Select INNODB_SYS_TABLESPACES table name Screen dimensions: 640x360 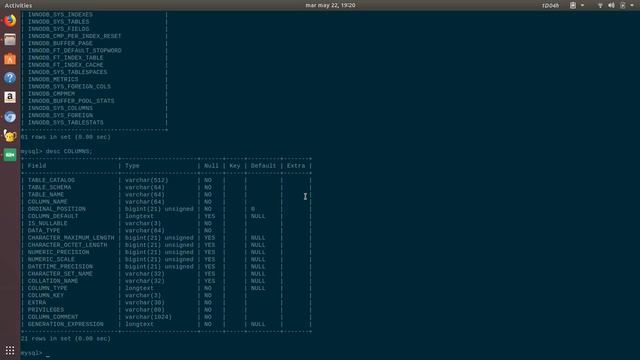(67, 72)
